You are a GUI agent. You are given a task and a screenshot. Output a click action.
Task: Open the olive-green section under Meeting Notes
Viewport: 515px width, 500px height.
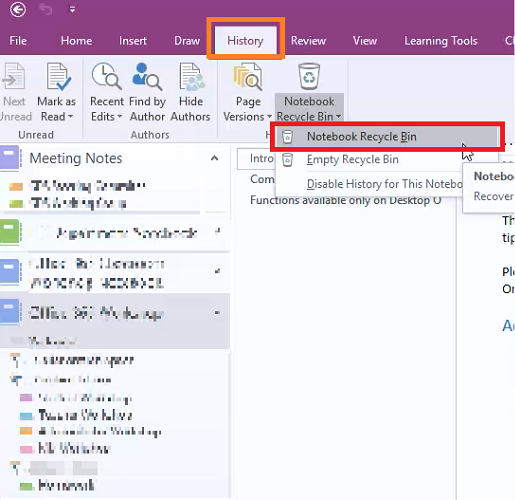[16, 203]
